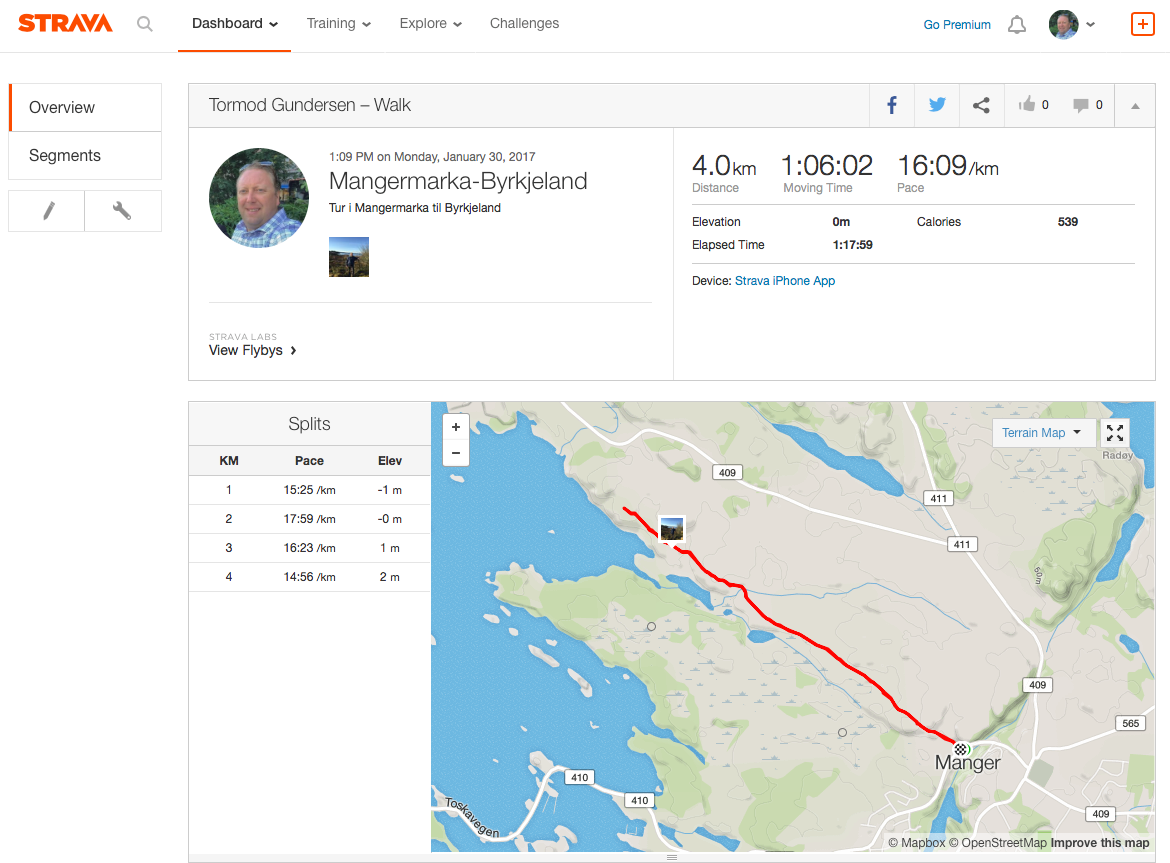Open the Strava iPhone App link

[x=785, y=281]
